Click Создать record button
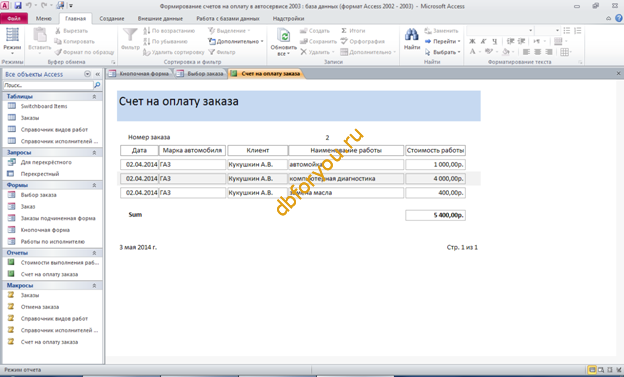The height and width of the screenshot is (377, 624). pyautogui.click(x=315, y=31)
